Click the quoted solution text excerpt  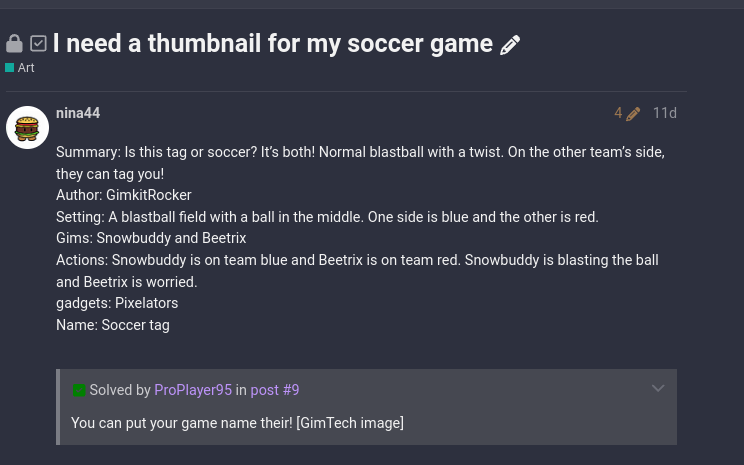pos(237,423)
